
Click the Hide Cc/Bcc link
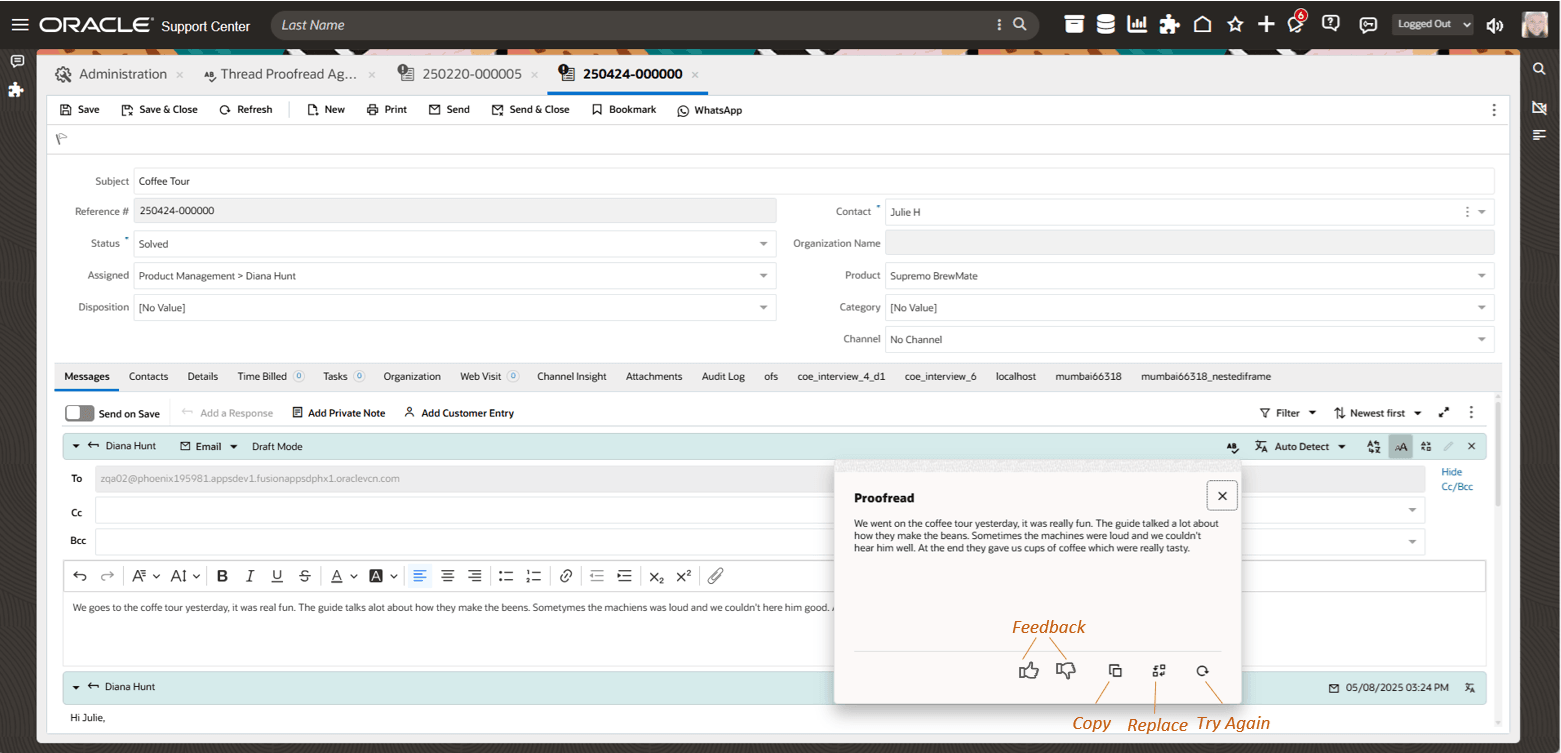[1456, 479]
